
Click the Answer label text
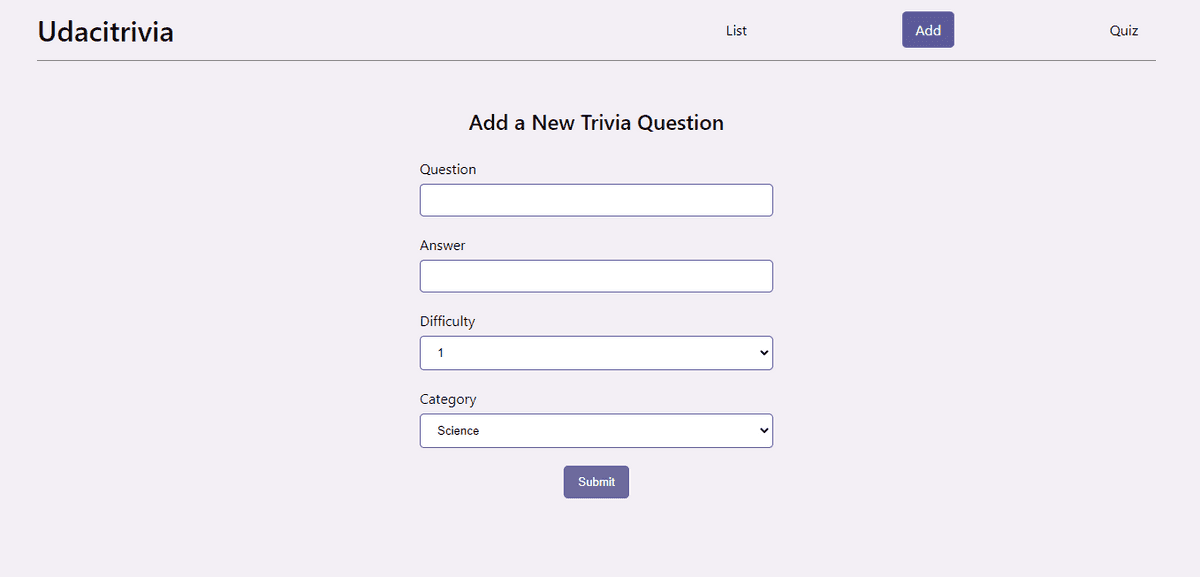tap(442, 245)
